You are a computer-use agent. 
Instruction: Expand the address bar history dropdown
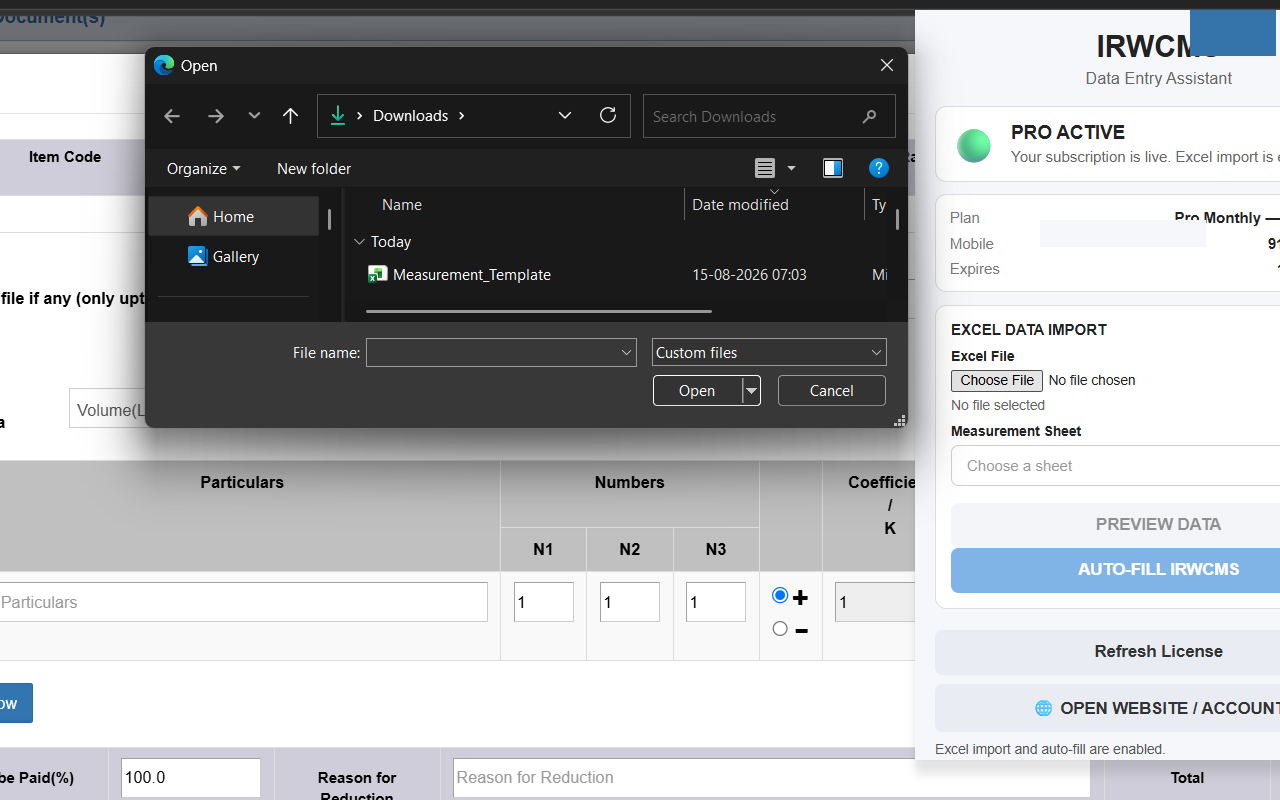pos(565,116)
